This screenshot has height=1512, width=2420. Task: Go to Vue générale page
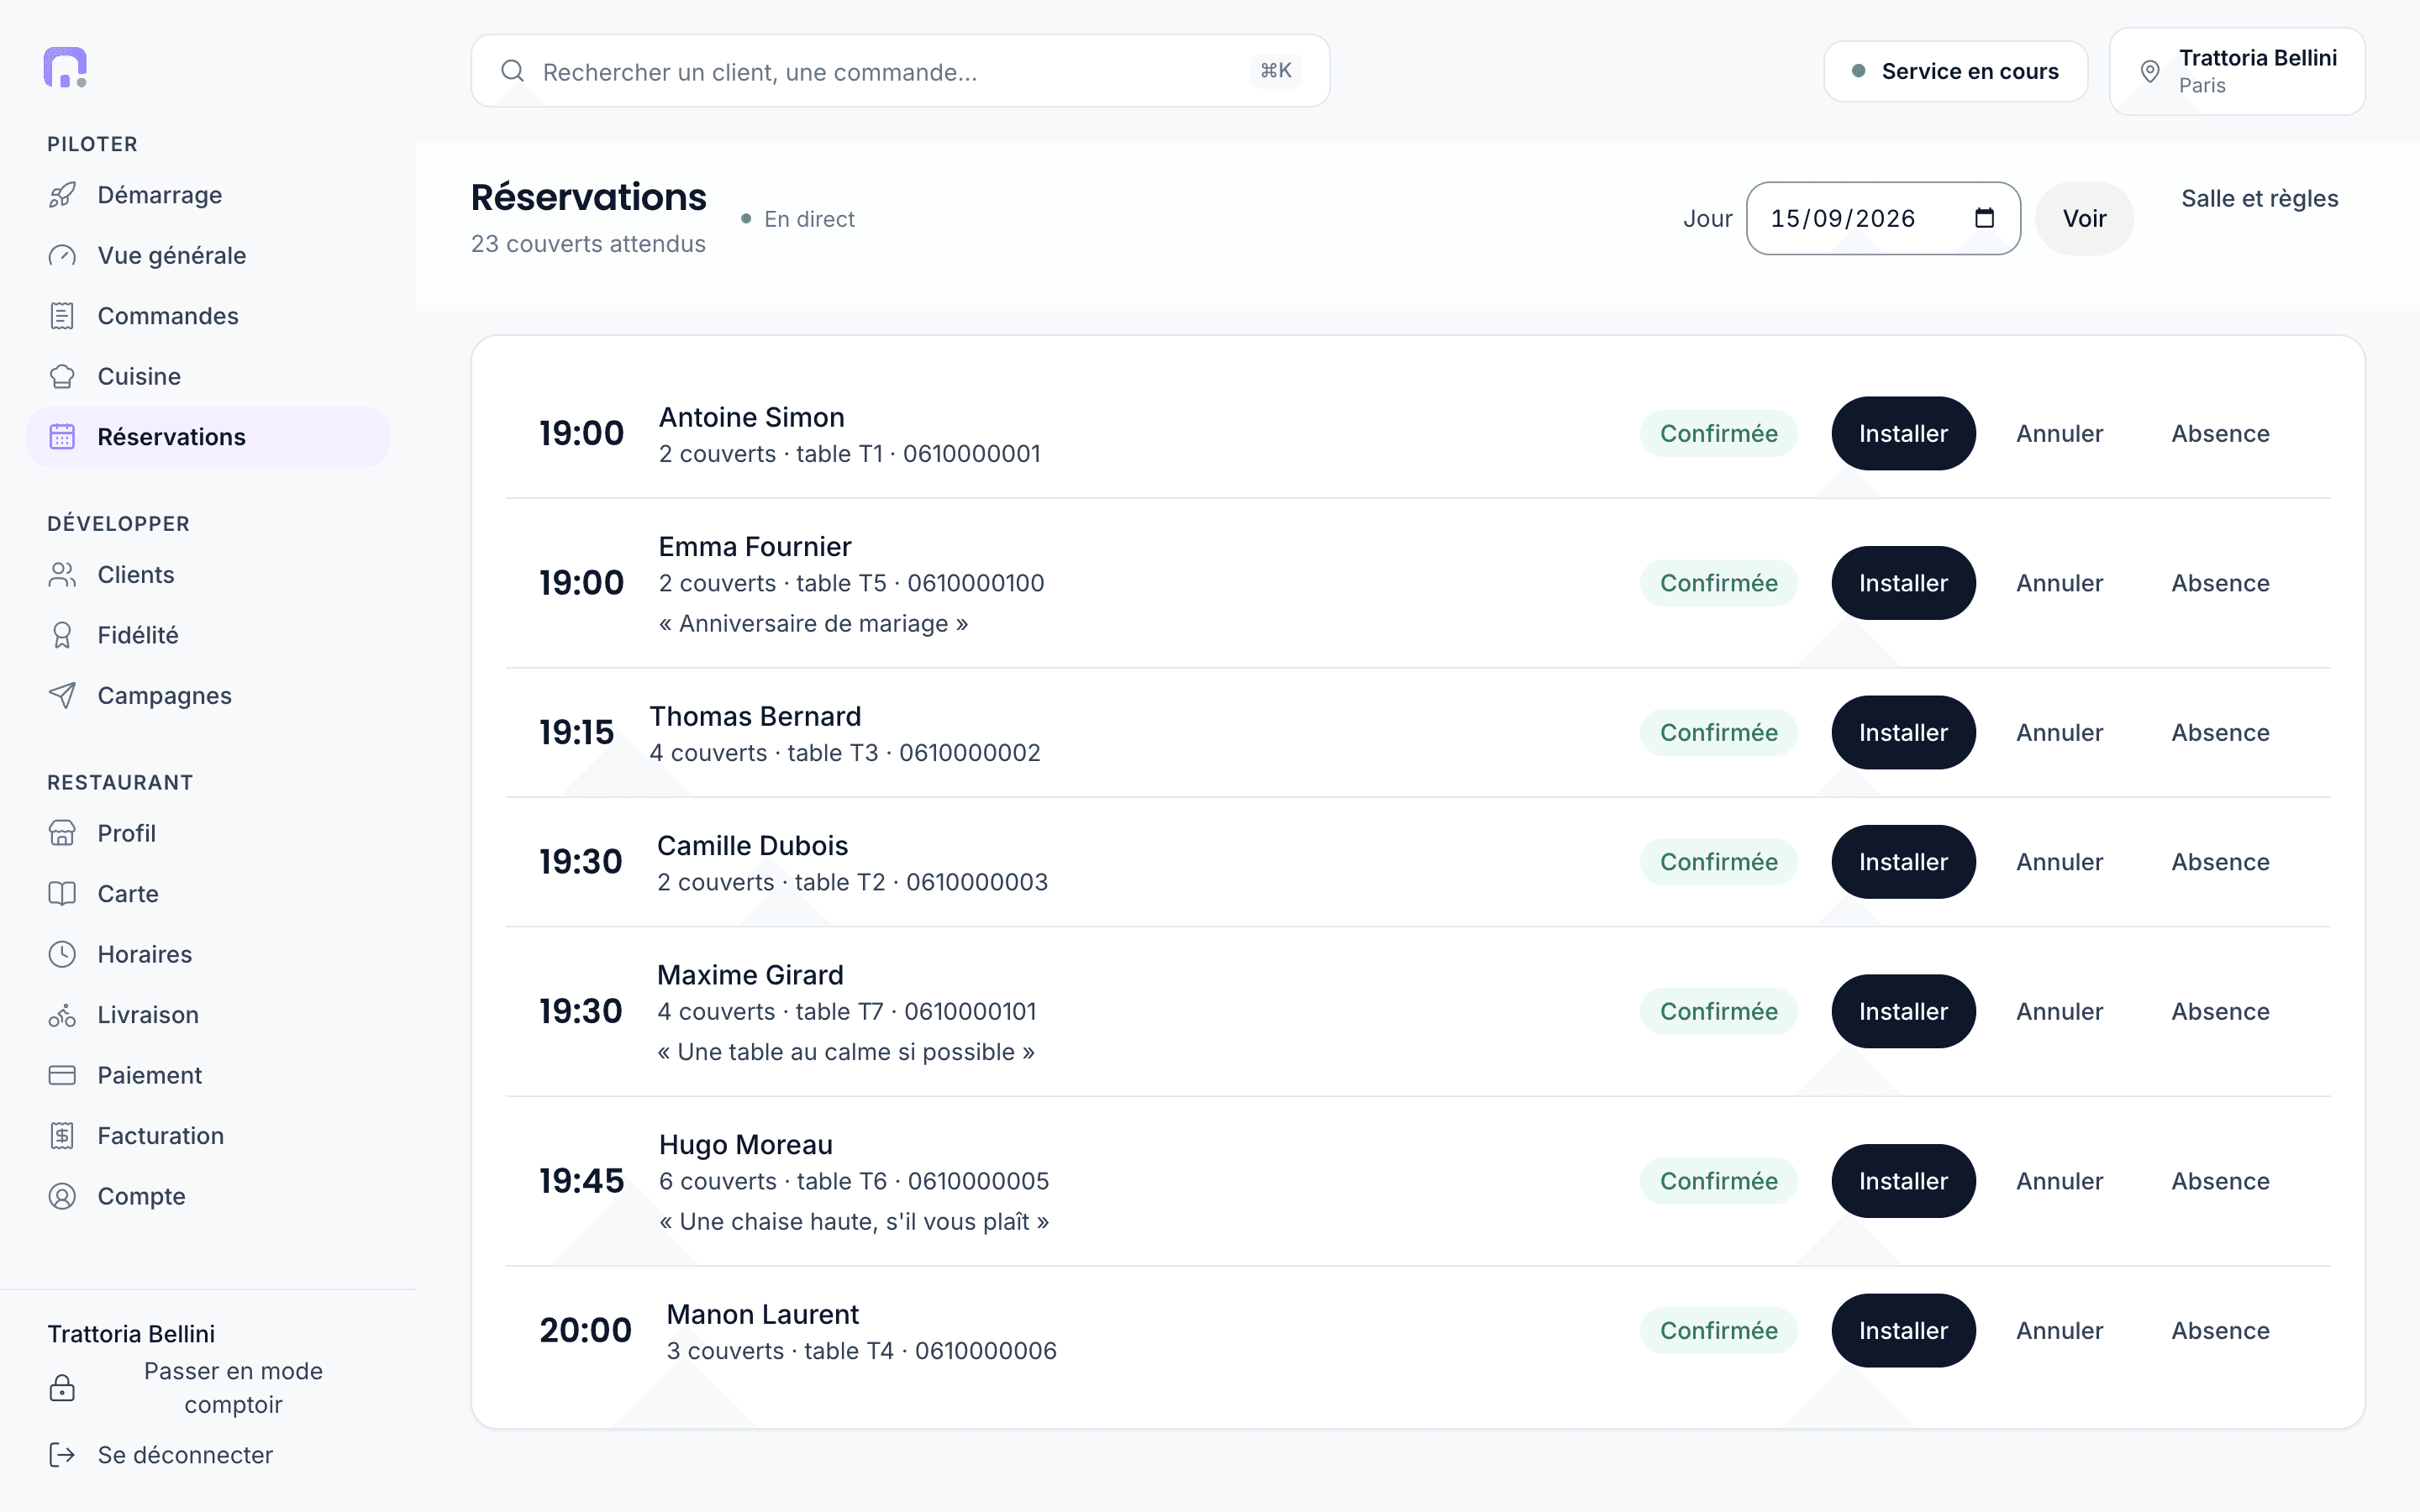point(208,256)
